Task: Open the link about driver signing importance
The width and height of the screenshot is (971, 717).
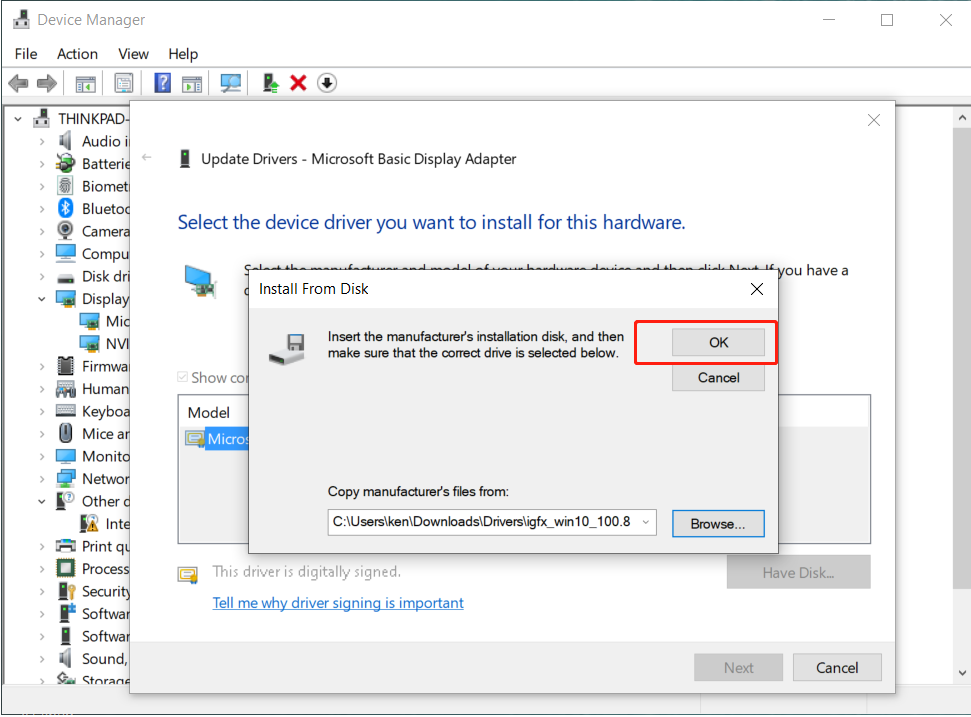Action: pos(338,602)
